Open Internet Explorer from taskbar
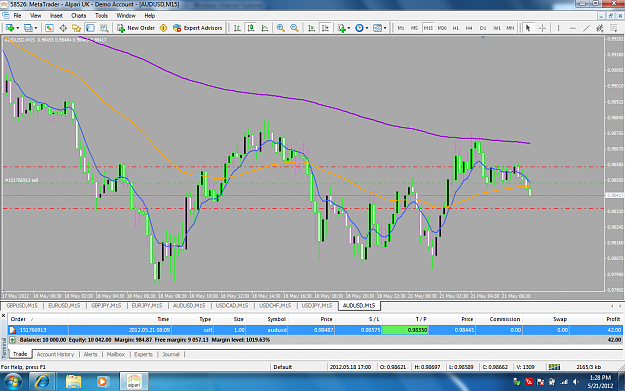Screen dimensions: 625x391 pyautogui.click(x=42, y=381)
